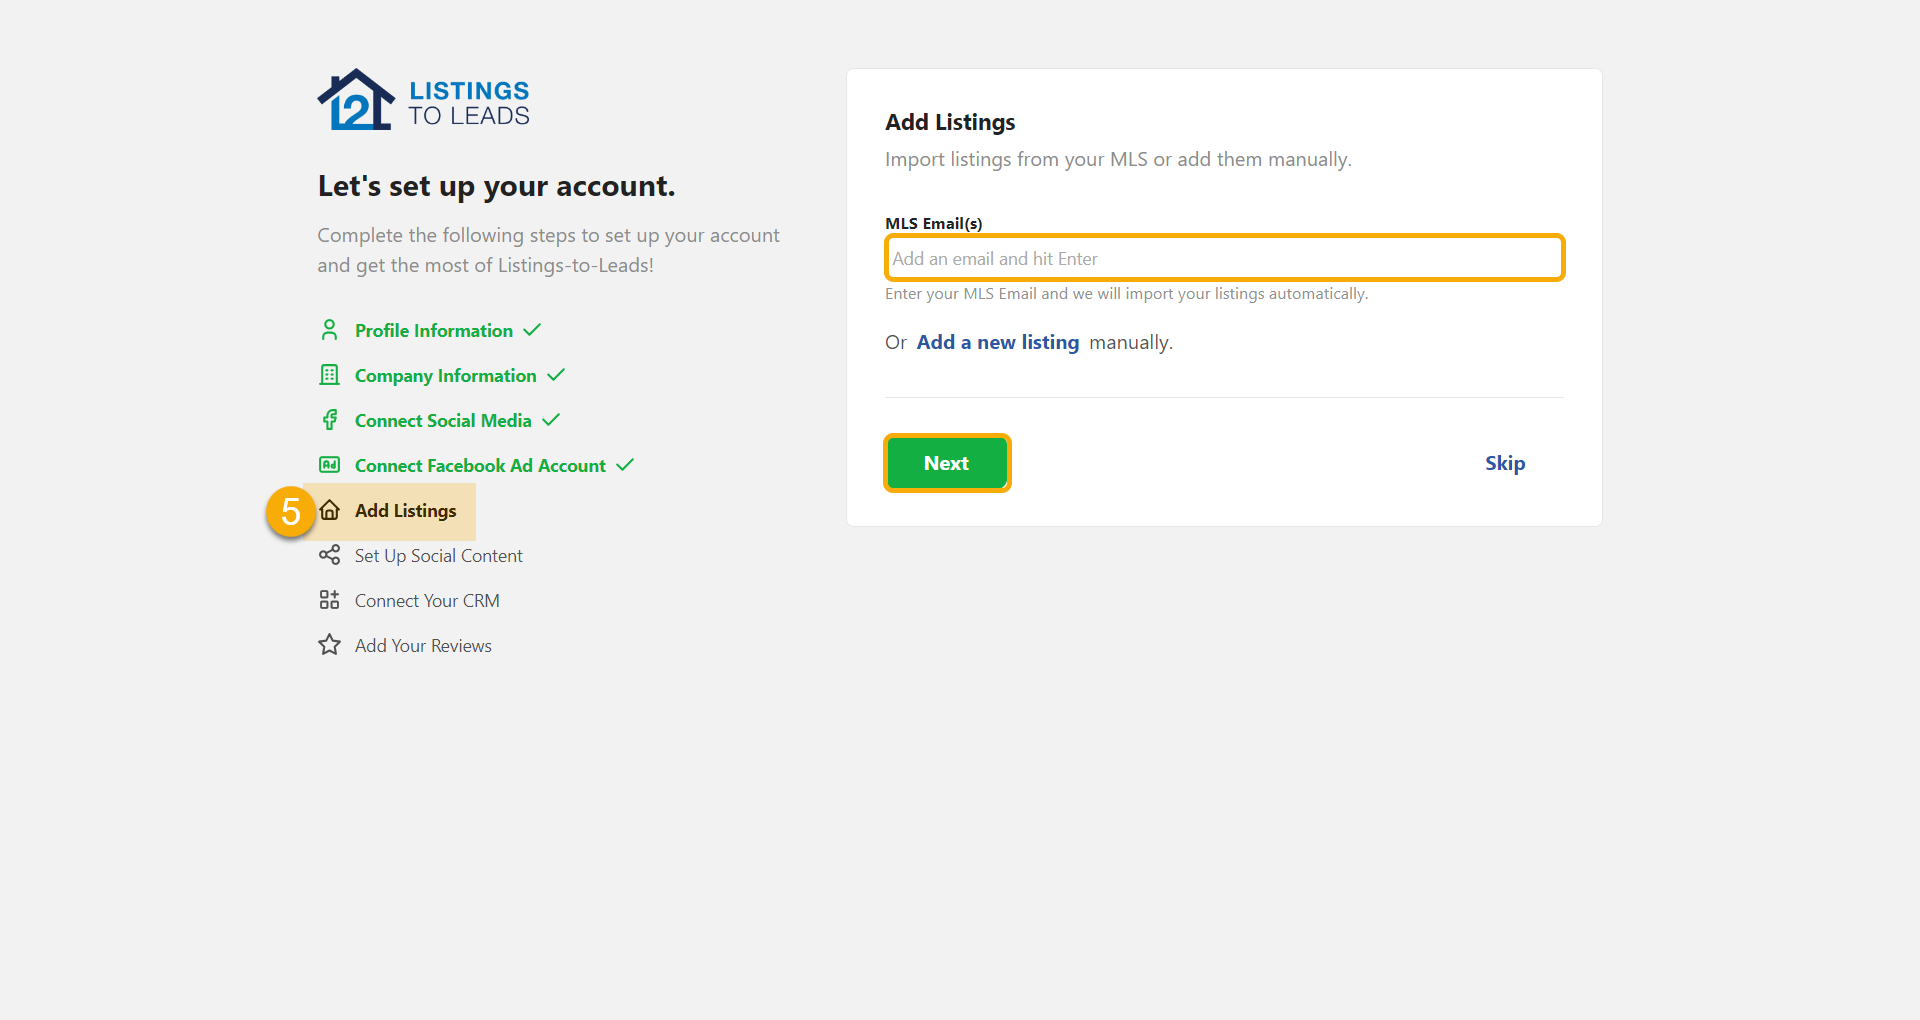The width and height of the screenshot is (1920, 1020).
Task: Click the orange step 5 badge
Action: pos(290,511)
